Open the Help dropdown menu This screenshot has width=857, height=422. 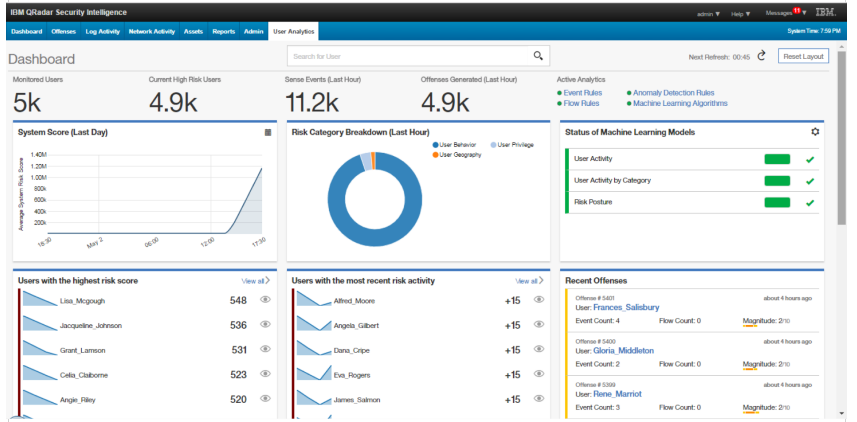[x=741, y=14]
